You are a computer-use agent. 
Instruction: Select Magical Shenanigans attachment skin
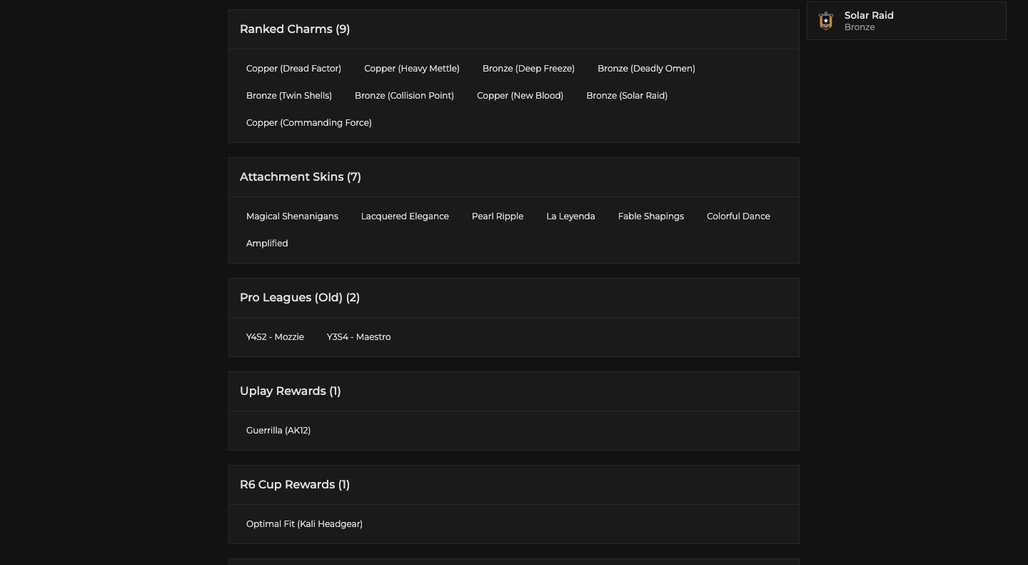pyautogui.click(x=292, y=216)
